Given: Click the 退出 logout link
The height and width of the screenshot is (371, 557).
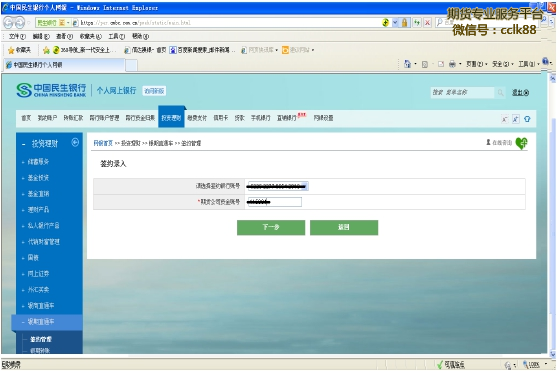Looking at the screenshot, I should (x=520, y=93).
